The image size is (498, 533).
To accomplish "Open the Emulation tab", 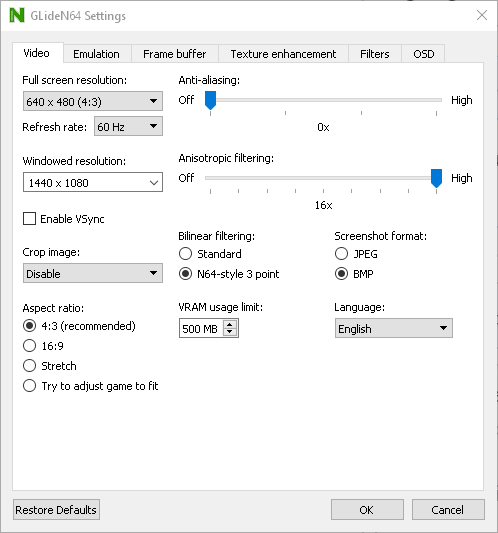I will (x=97, y=54).
